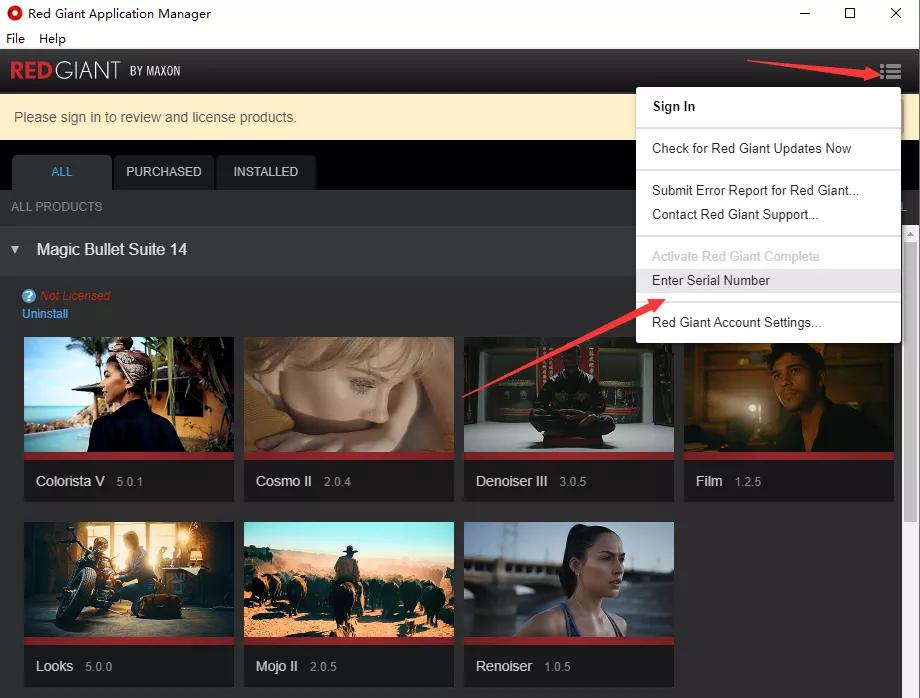The width and height of the screenshot is (920, 698).
Task: Open the Help menu
Action: 52,38
